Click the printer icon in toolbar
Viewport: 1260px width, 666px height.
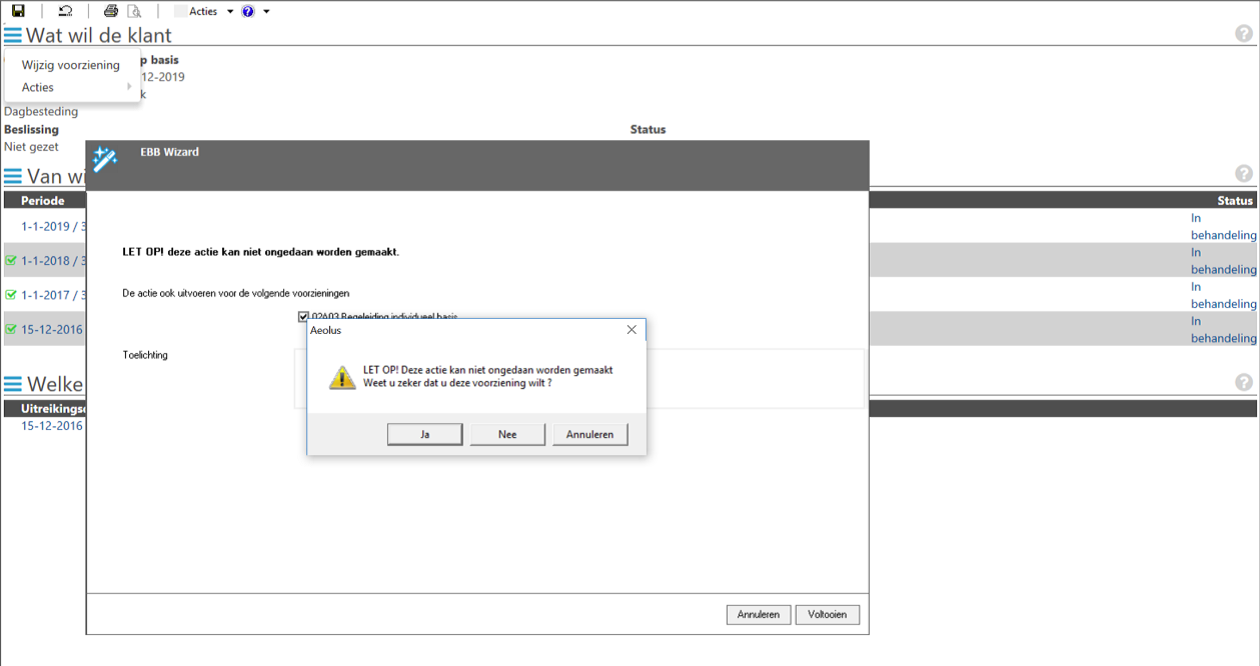pyautogui.click(x=111, y=11)
